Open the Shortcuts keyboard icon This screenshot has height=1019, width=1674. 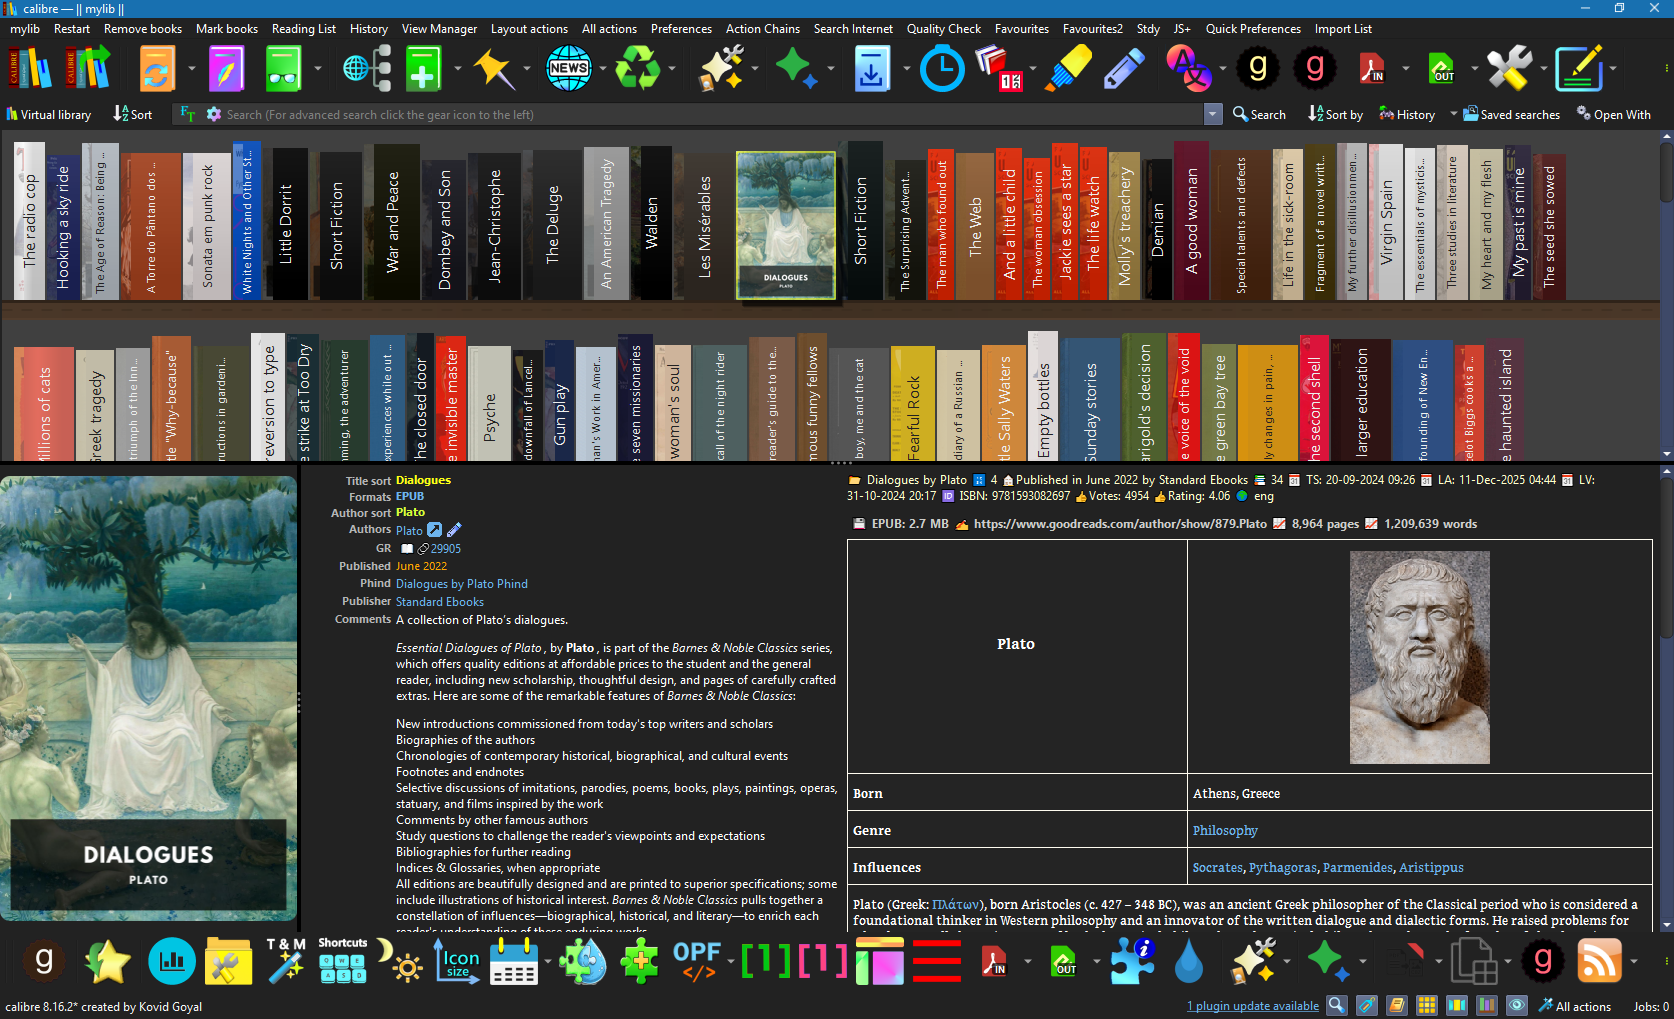[x=342, y=961]
